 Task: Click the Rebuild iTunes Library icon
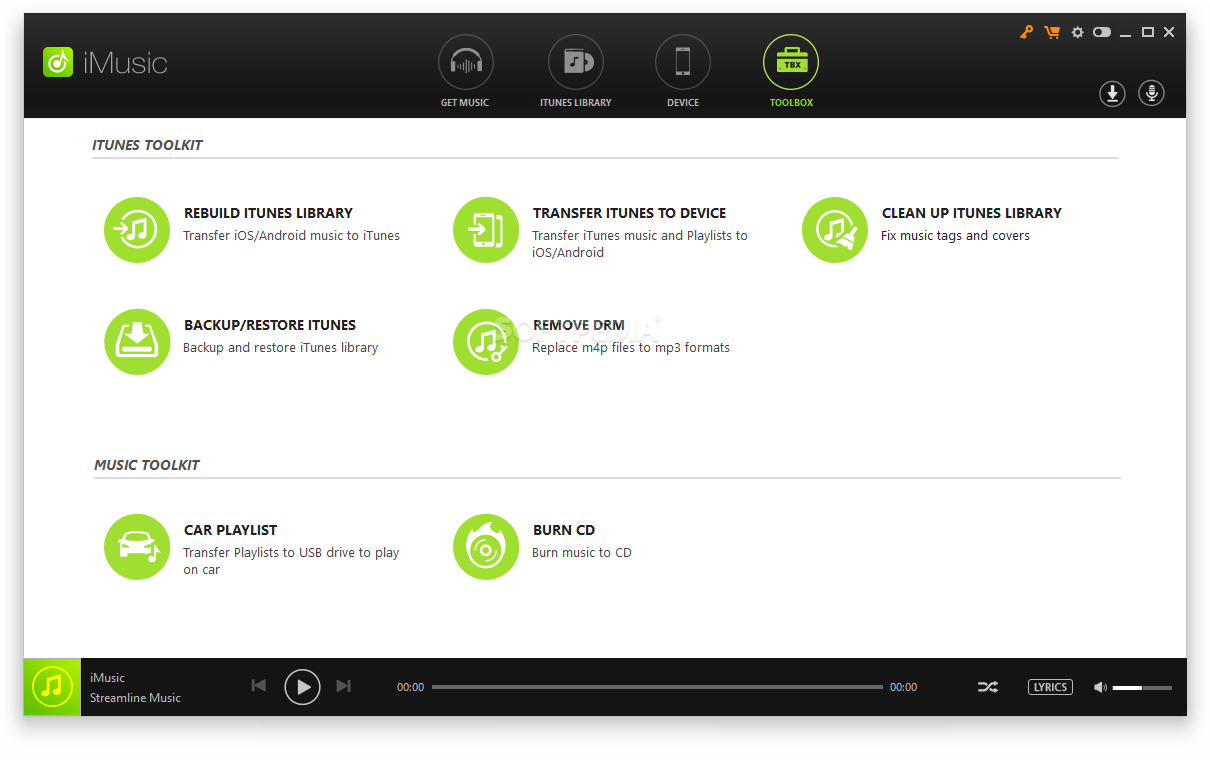click(137, 230)
